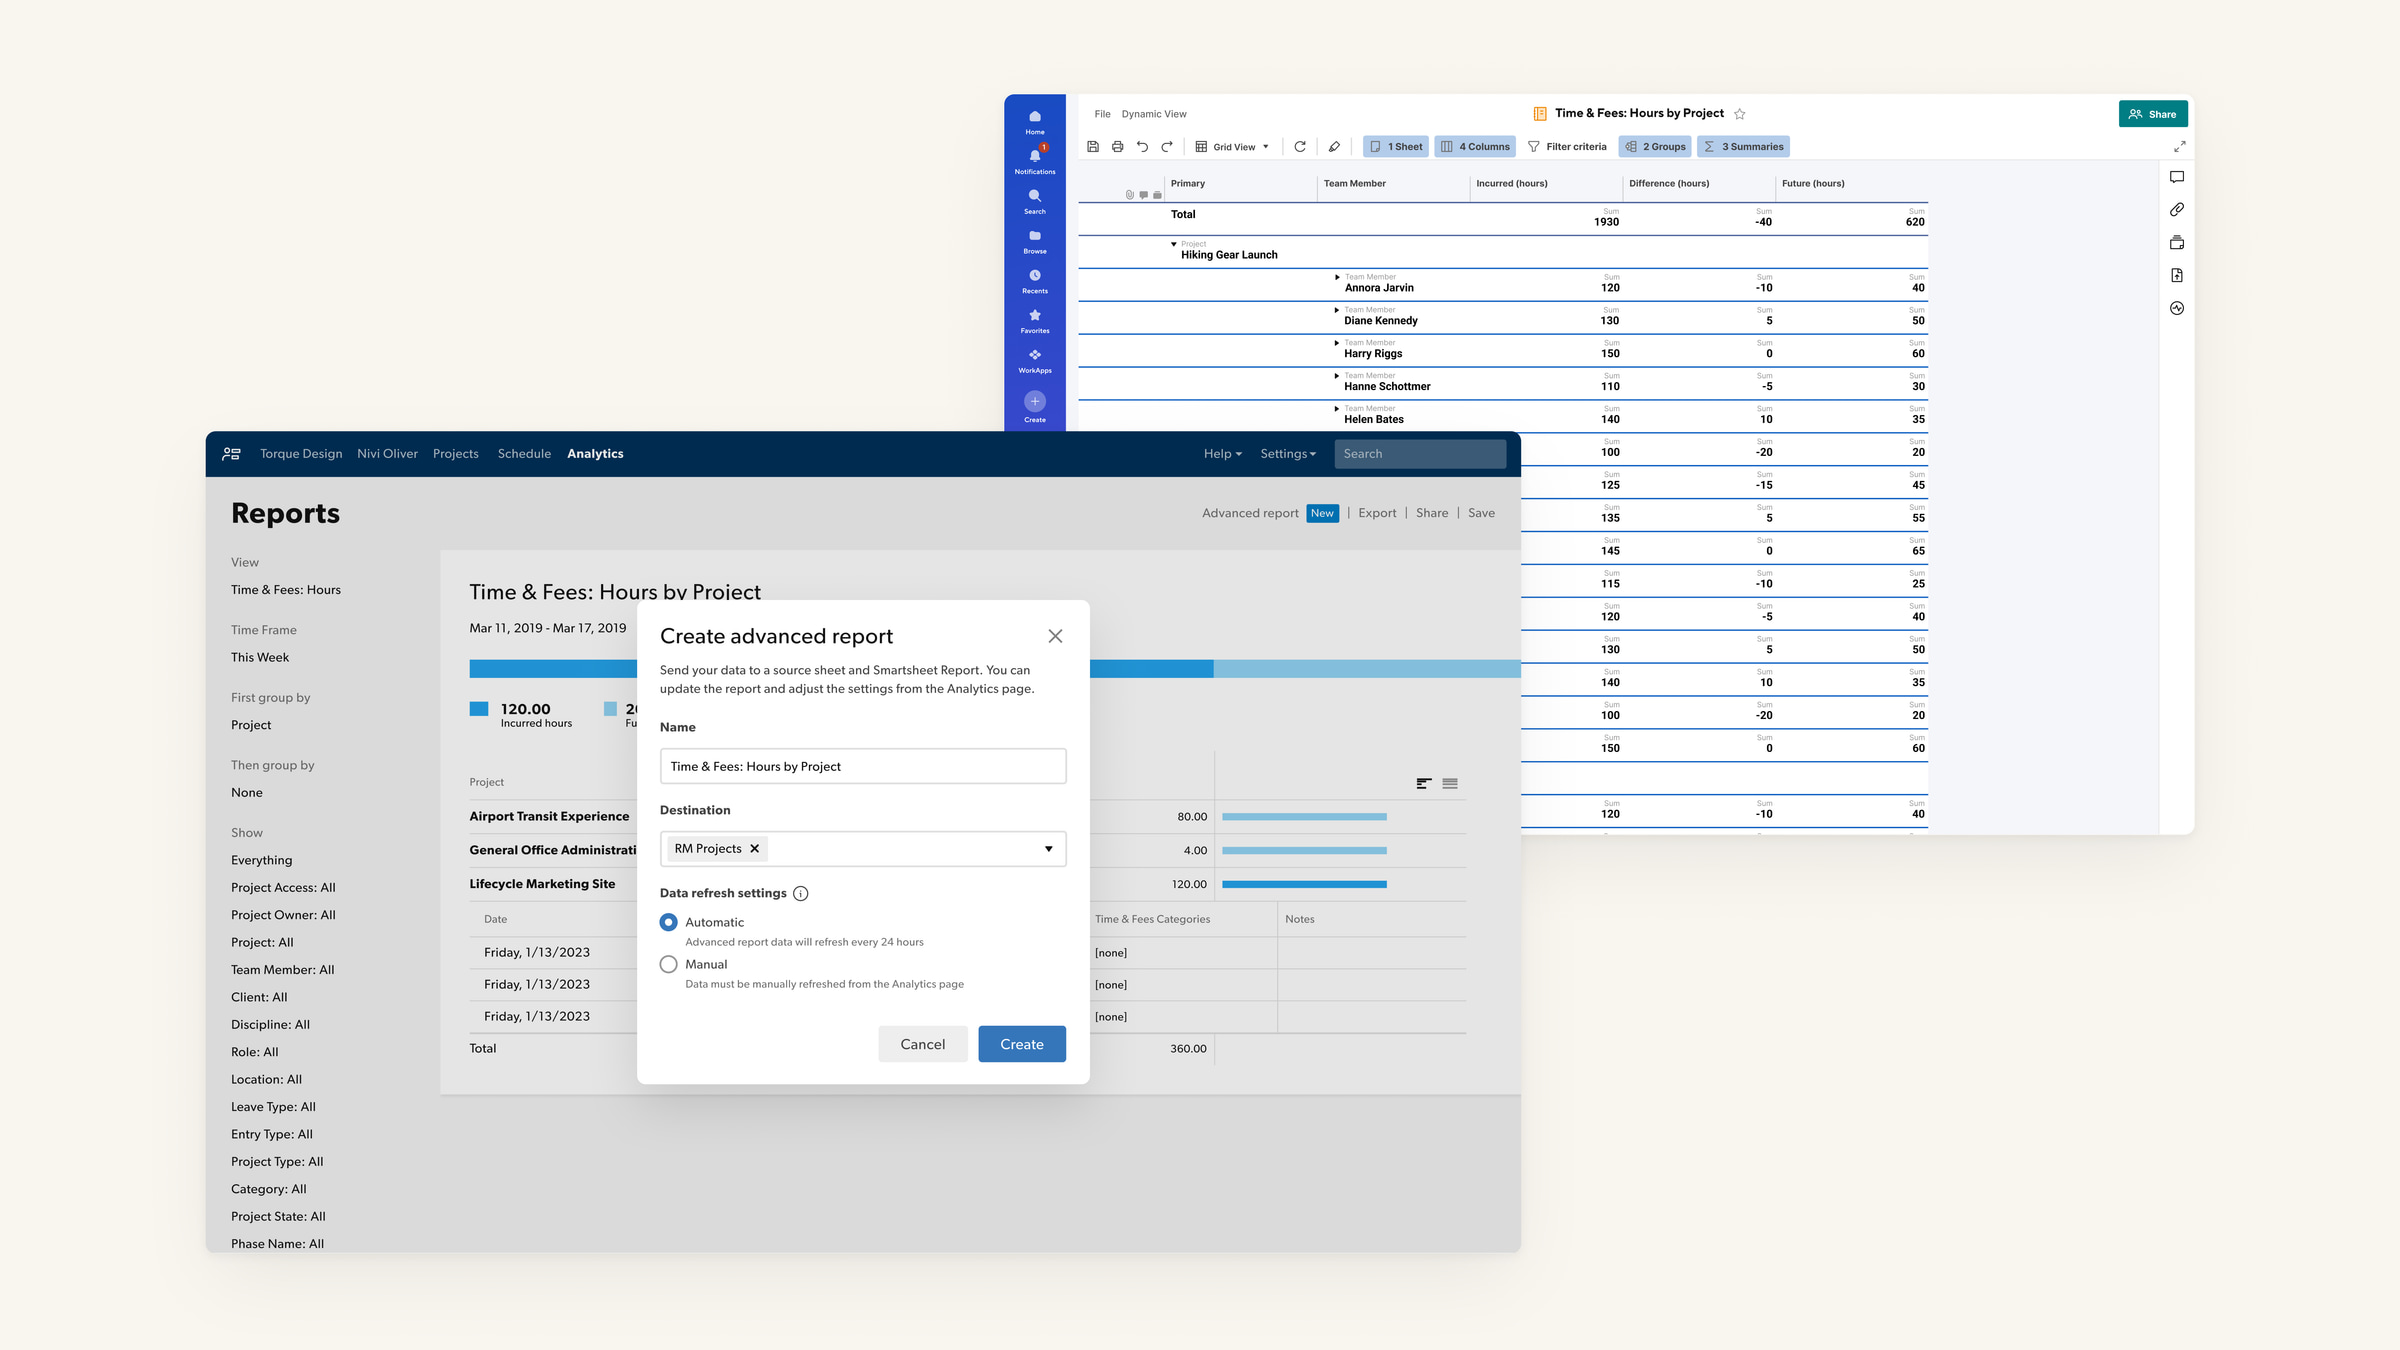The height and width of the screenshot is (1350, 2400).
Task: Click the 4 Columns toolbar button
Action: coord(1475,147)
